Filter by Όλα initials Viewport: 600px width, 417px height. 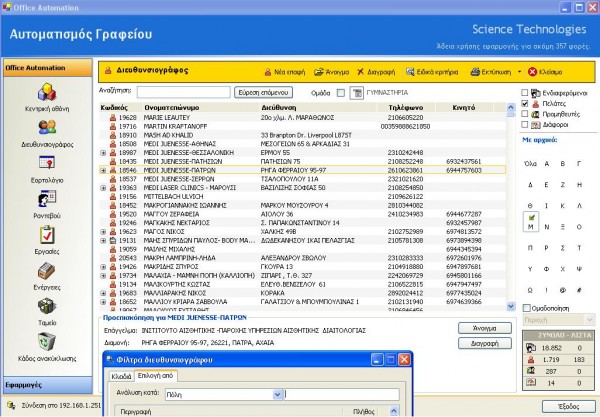pyautogui.click(x=530, y=164)
